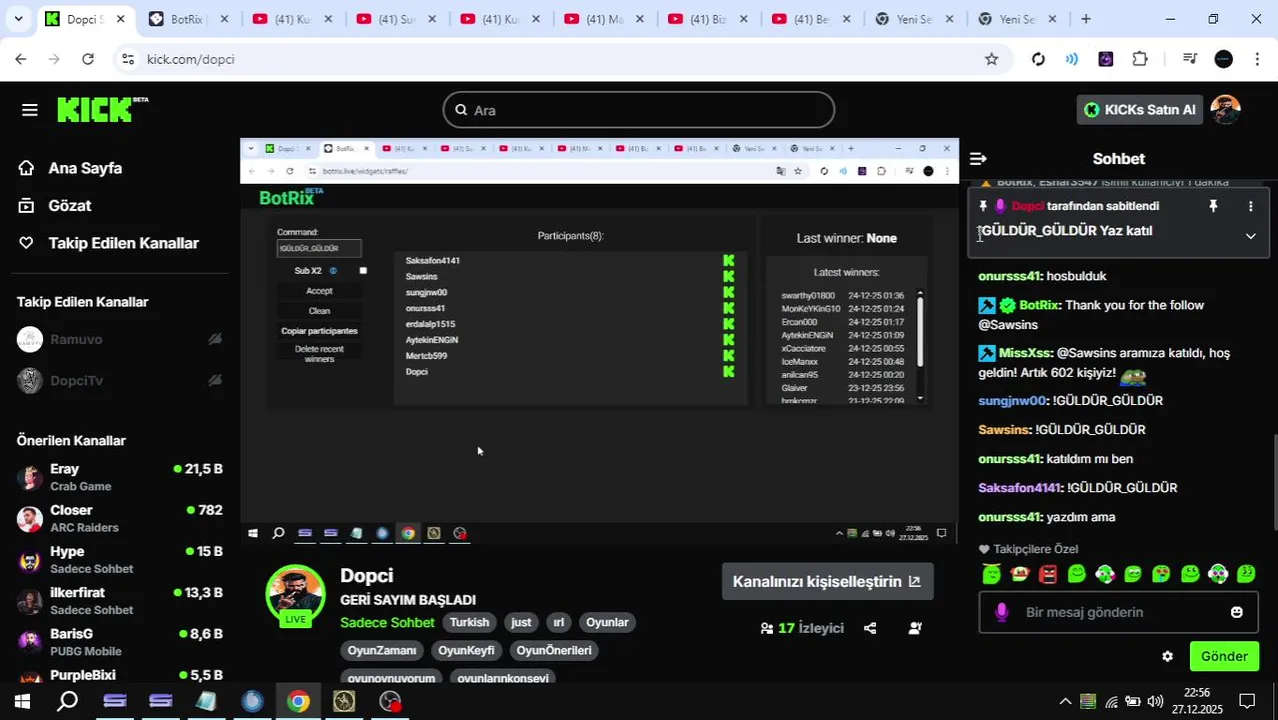Open the Windows Start menu
Screen dimensions: 1278x720
click(22, 701)
